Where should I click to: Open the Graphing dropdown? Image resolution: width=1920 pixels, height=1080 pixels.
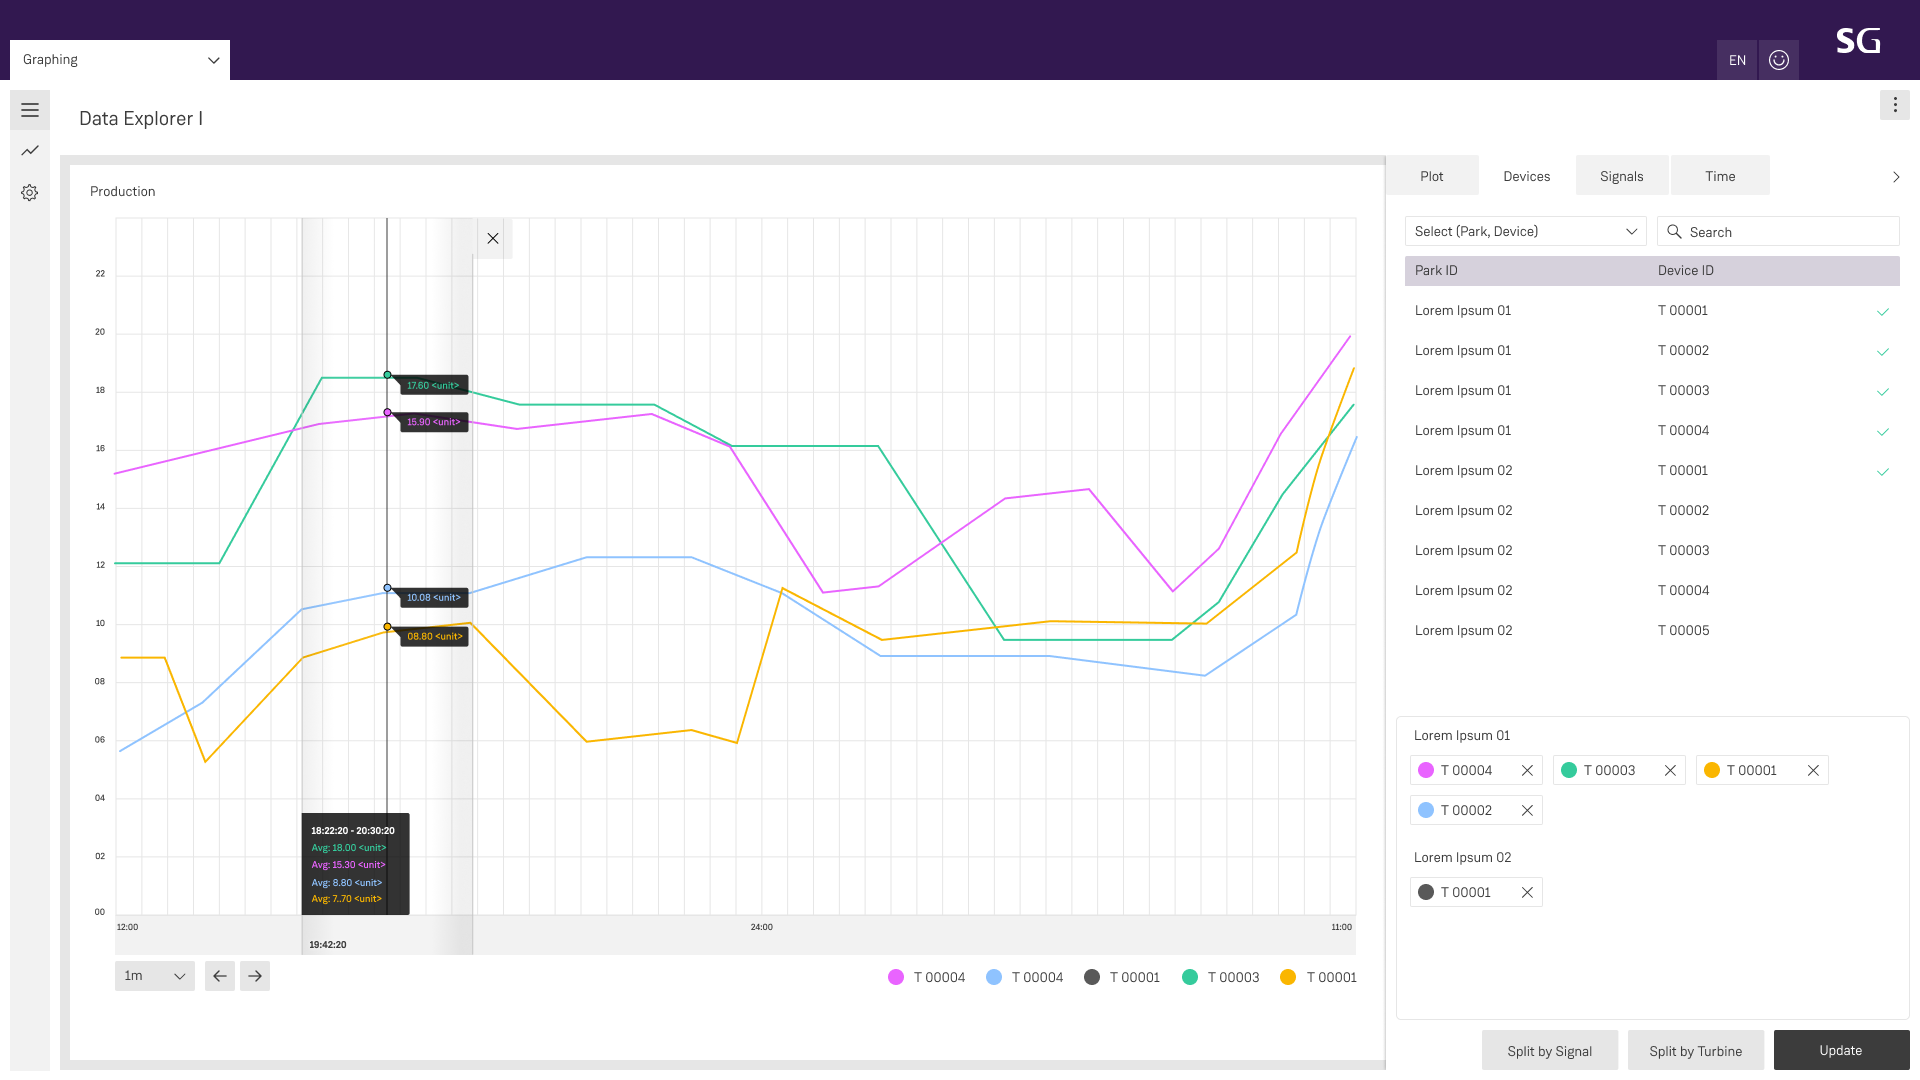coord(120,60)
